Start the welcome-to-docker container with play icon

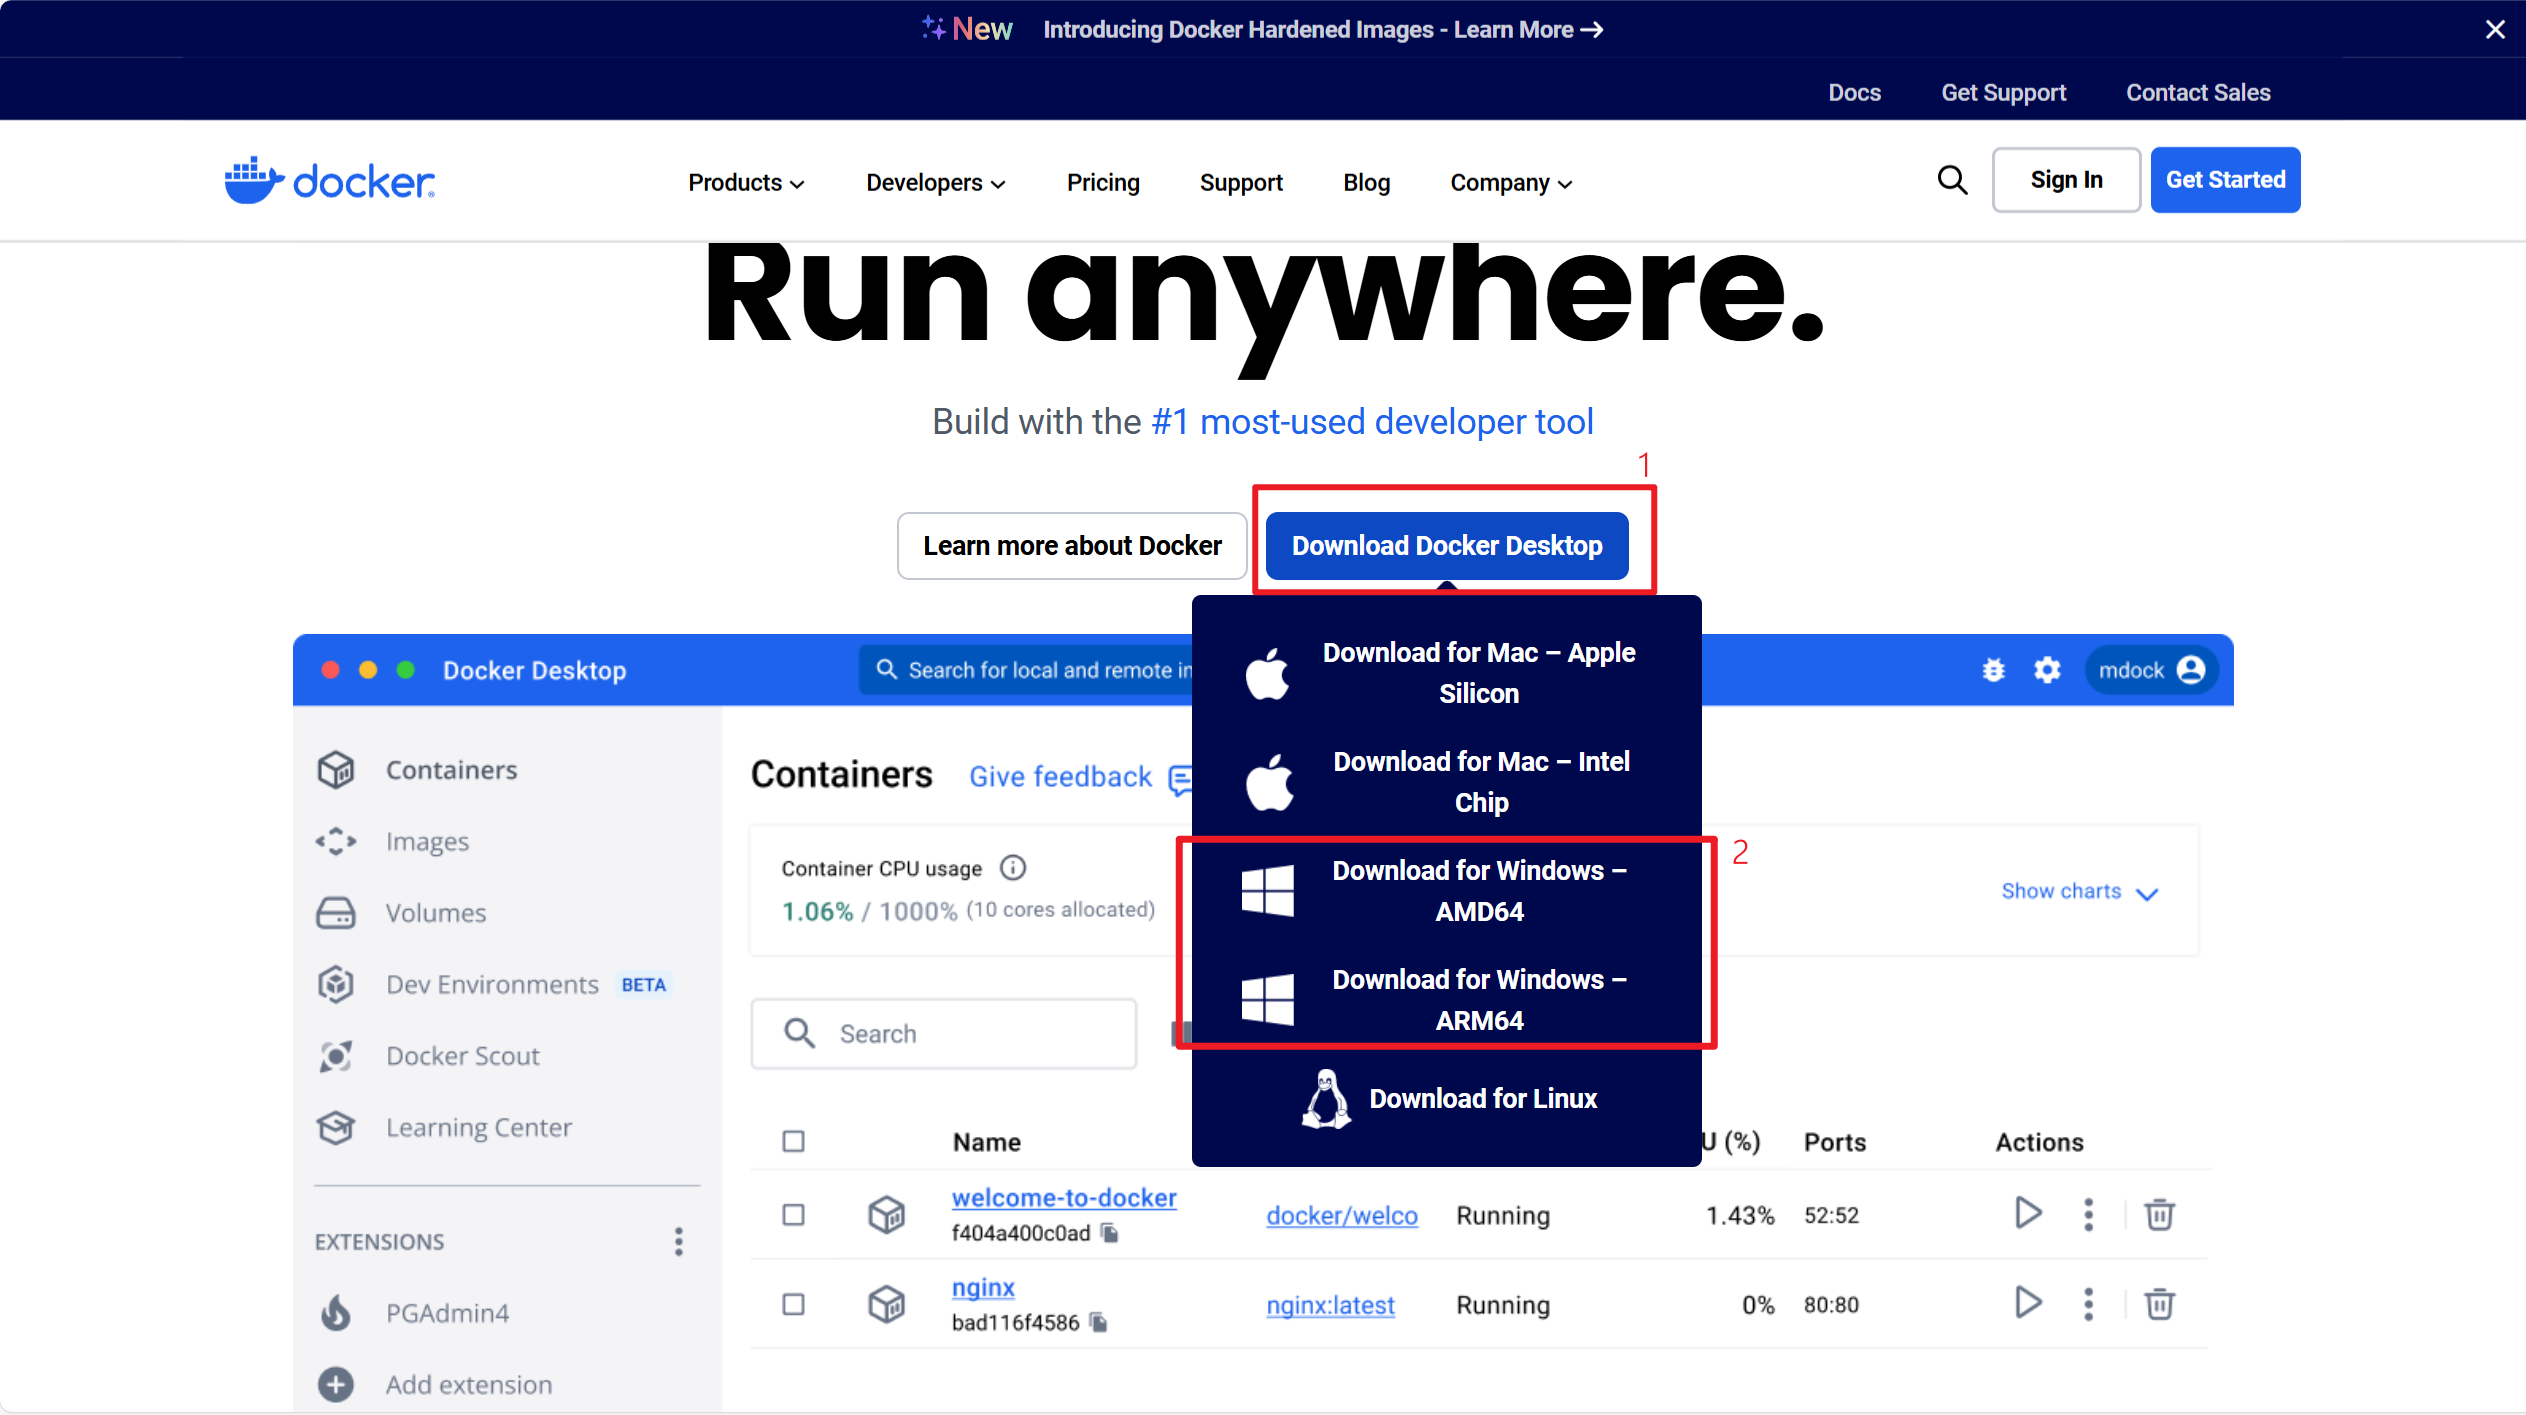click(2027, 1214)
